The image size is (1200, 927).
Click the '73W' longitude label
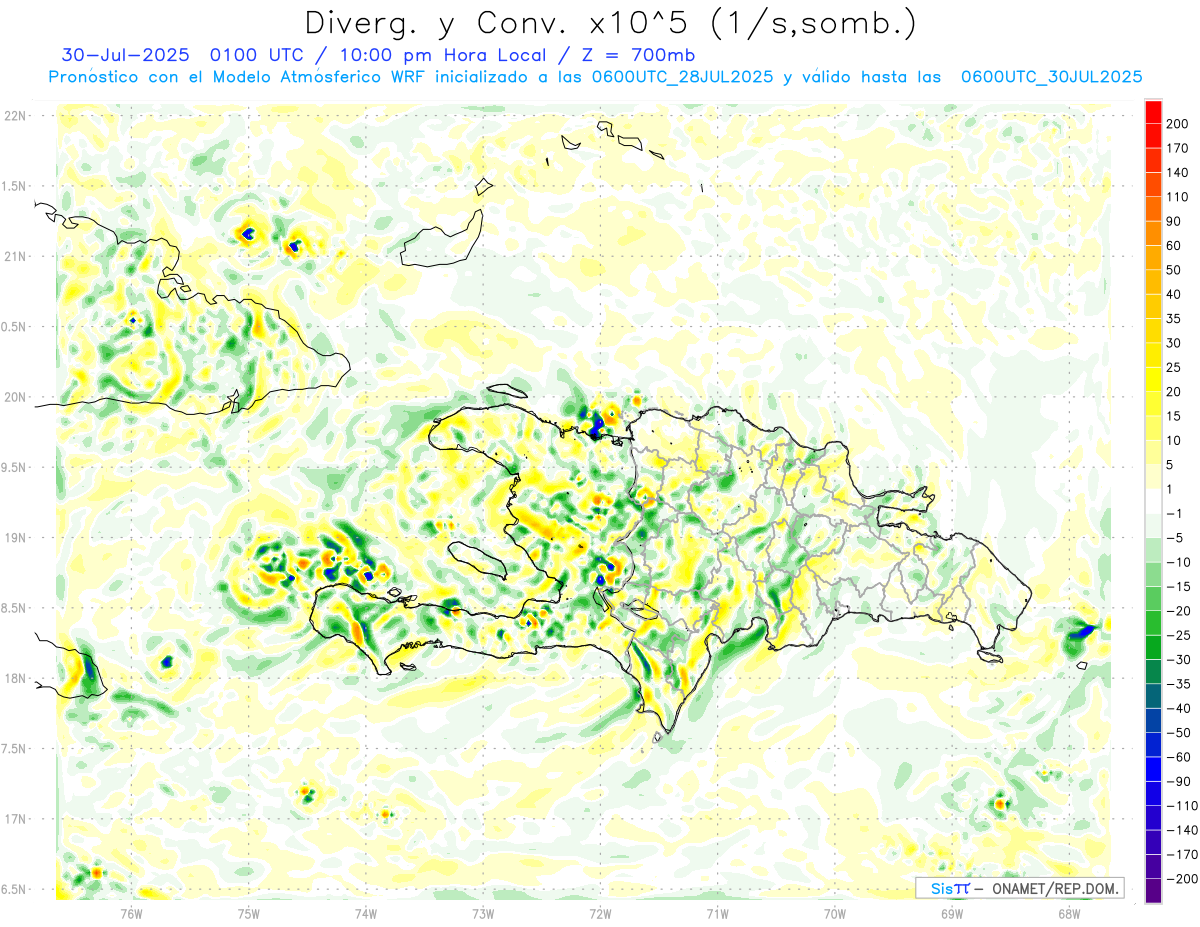[483, 912]
